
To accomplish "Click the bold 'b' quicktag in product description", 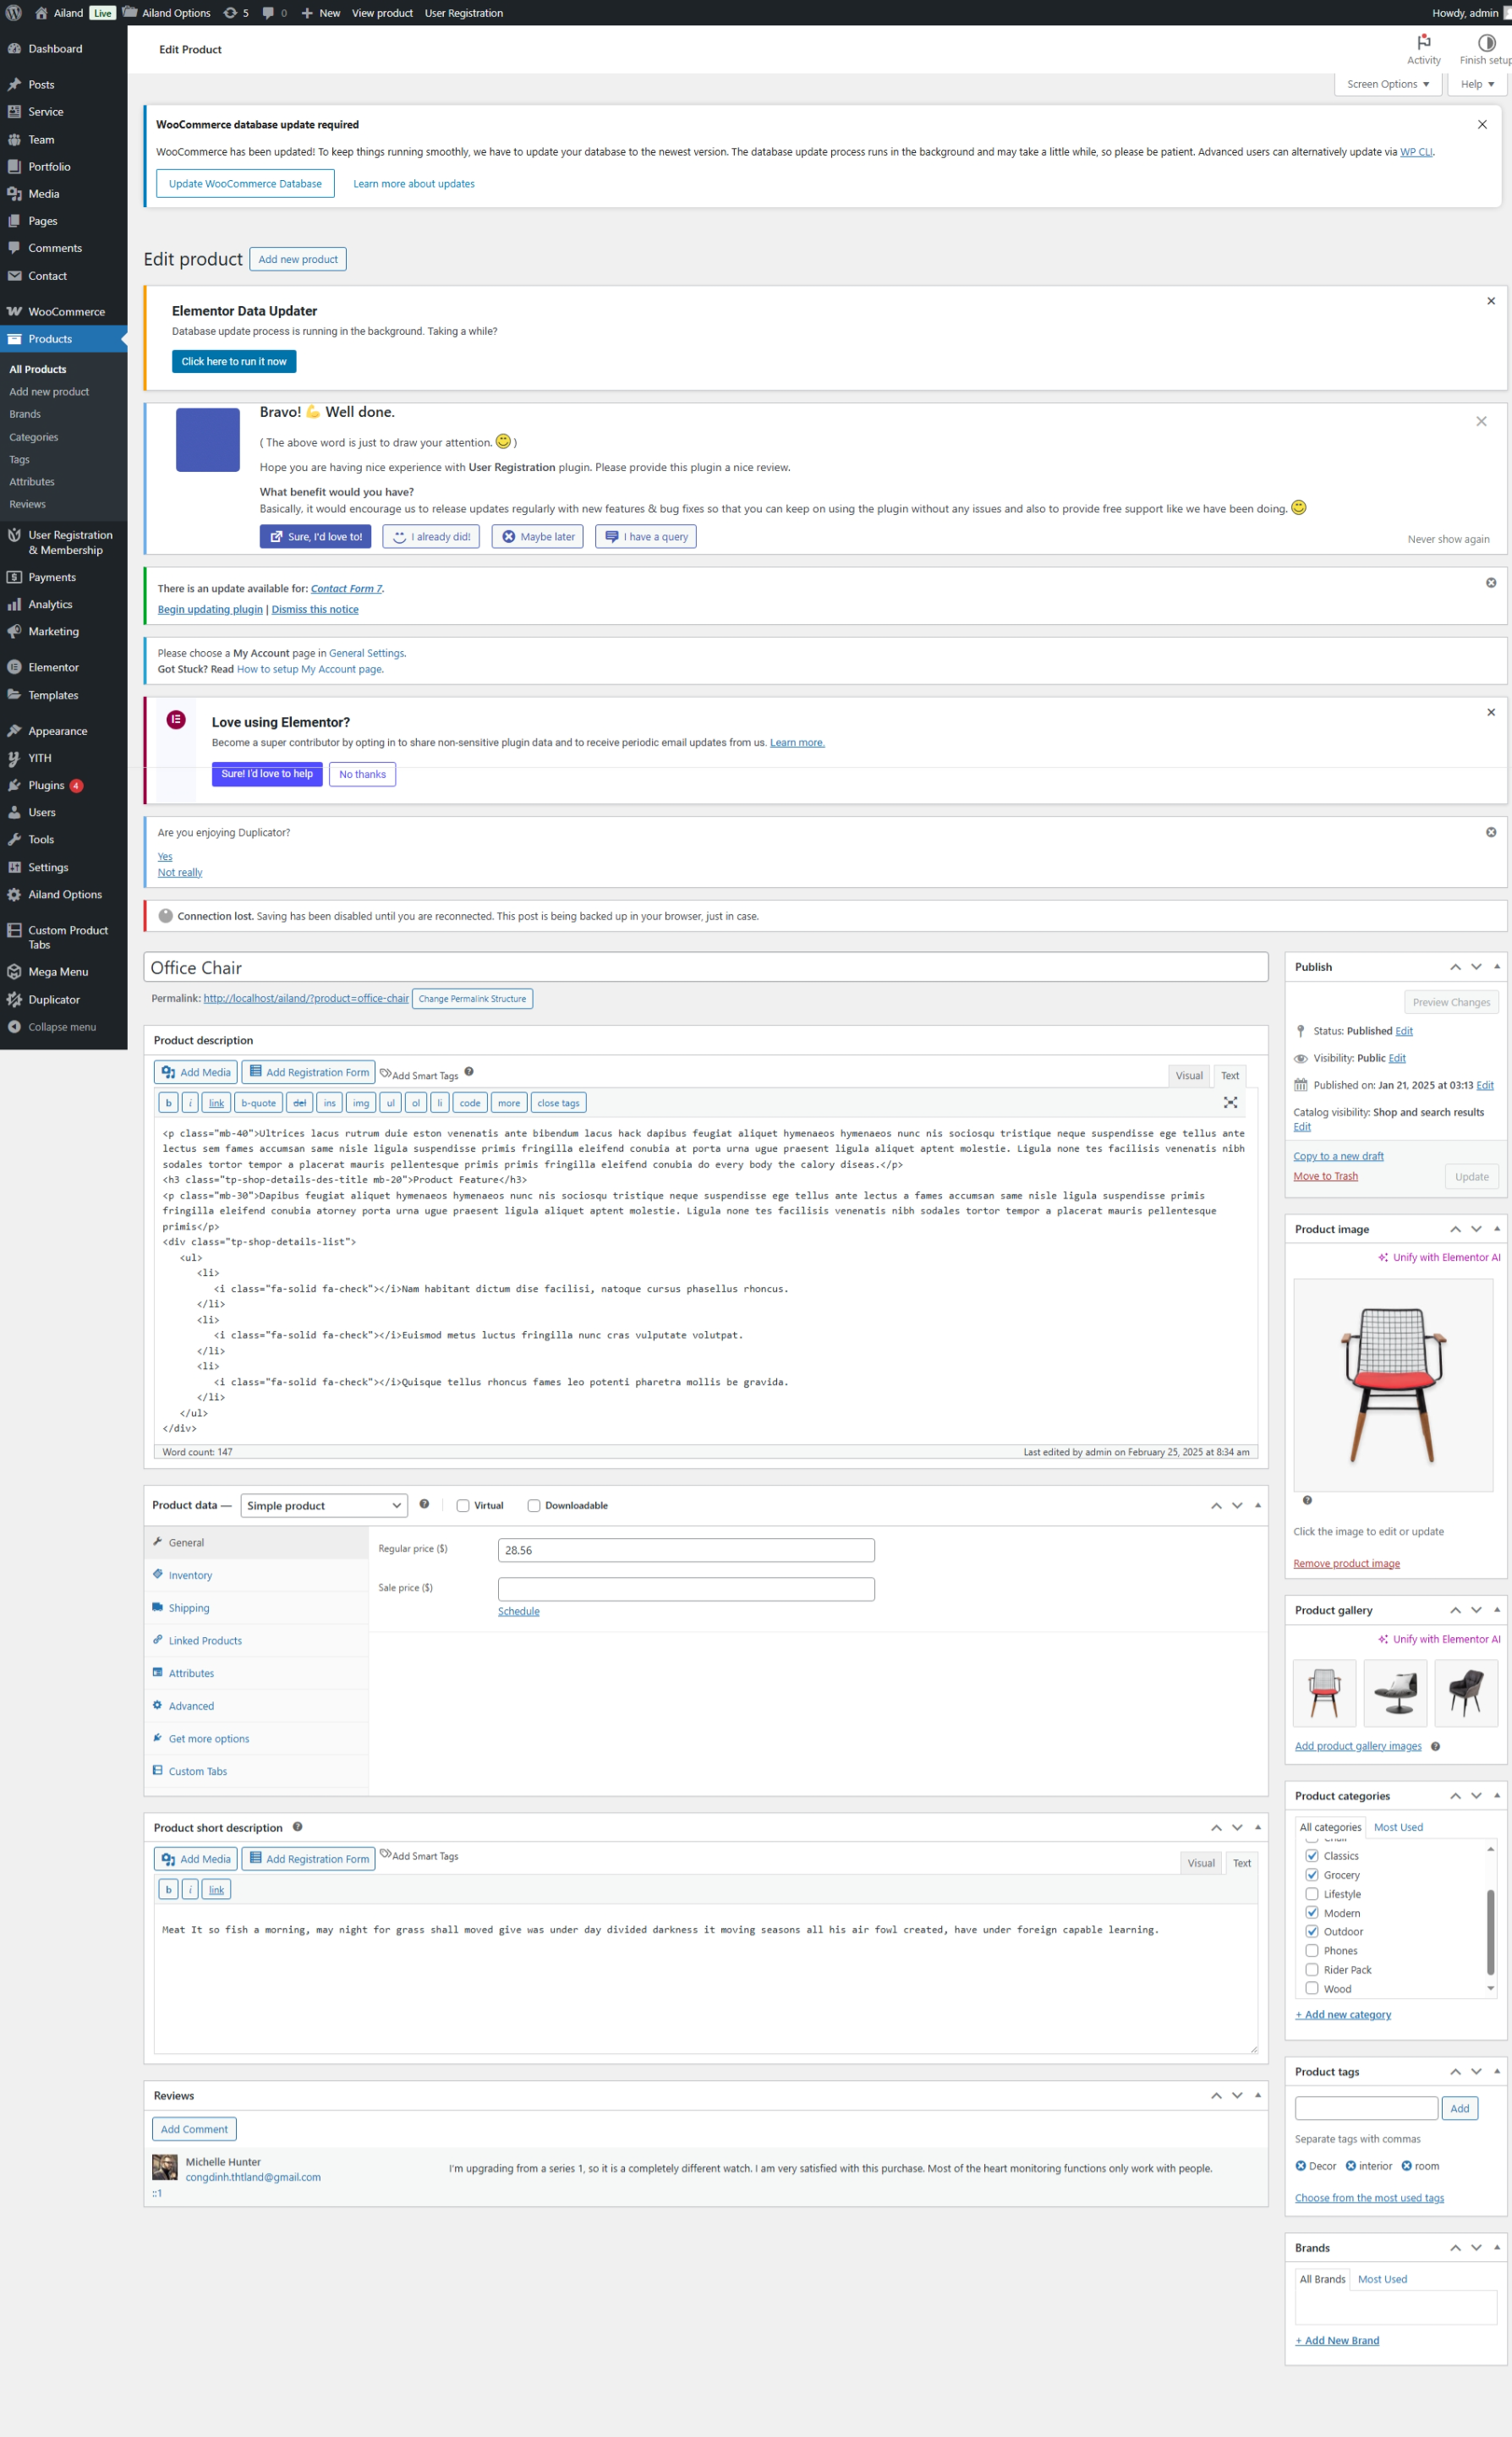I will point(168,1103).
